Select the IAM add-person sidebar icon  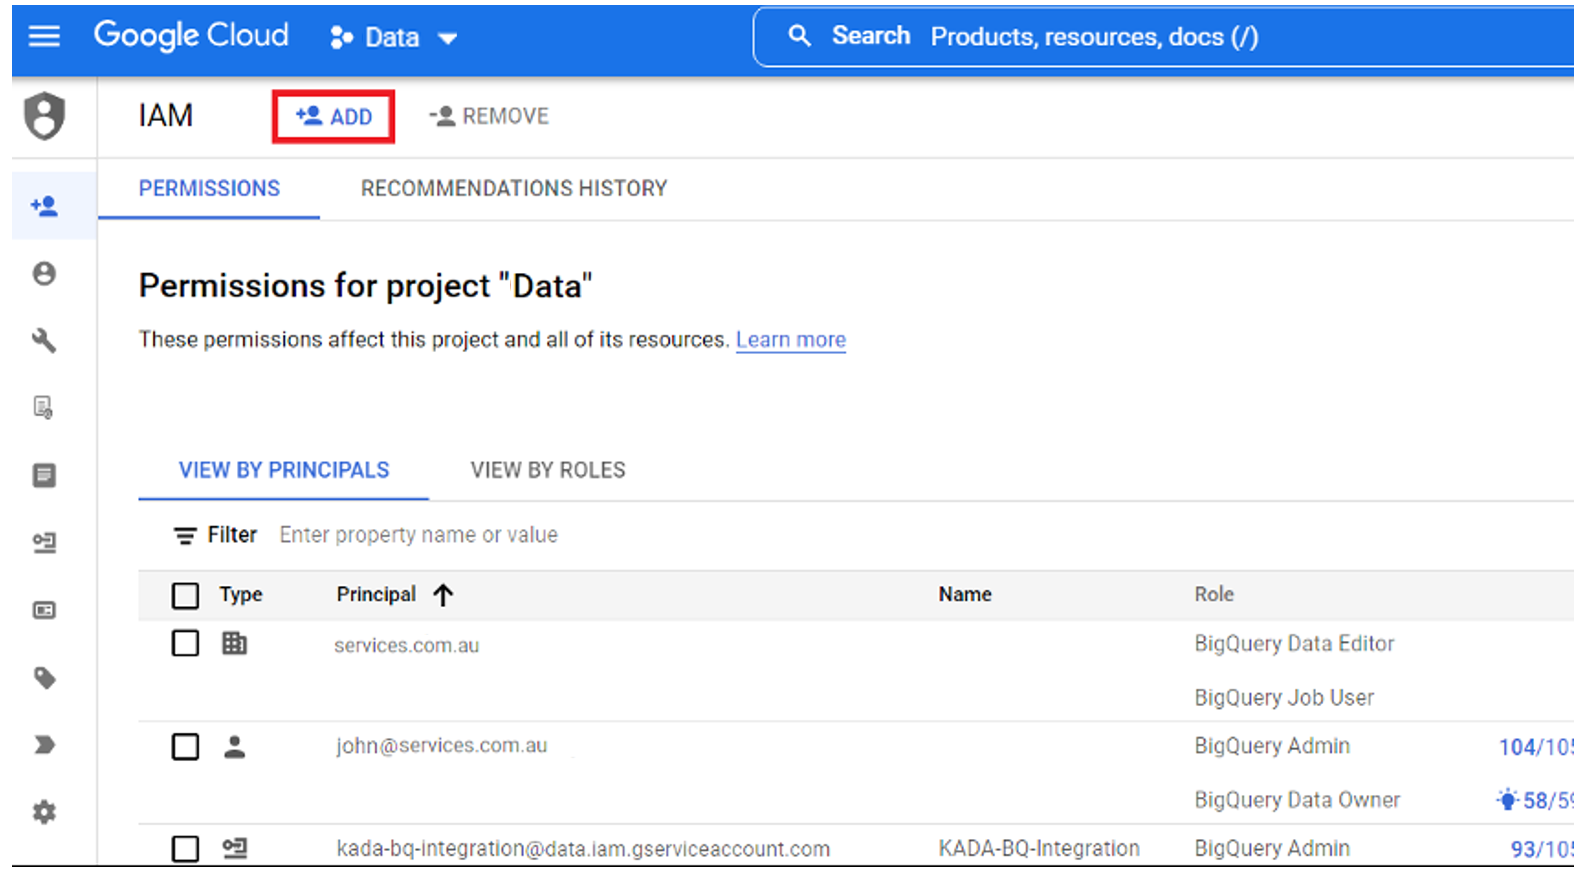pos(44,206)
